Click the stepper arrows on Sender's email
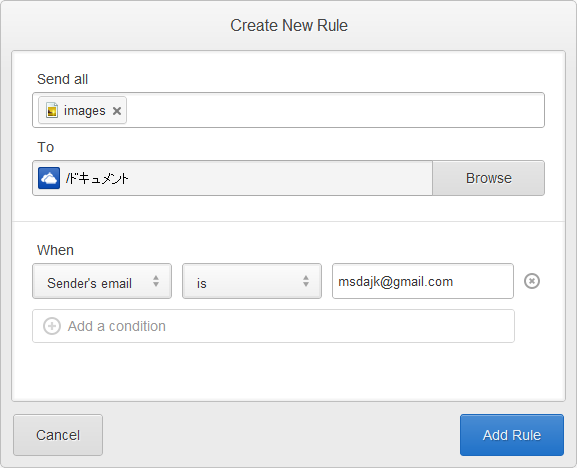 coord(156,281)
